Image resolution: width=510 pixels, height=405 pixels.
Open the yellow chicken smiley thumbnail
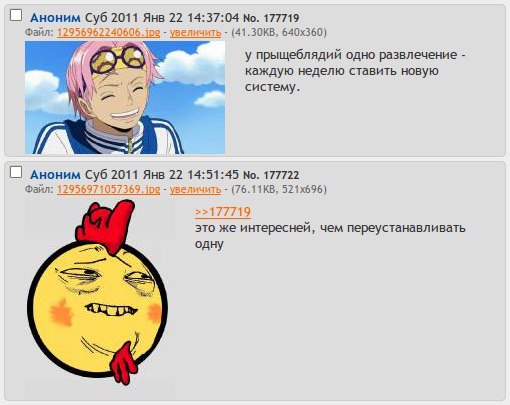pos(99,298)
